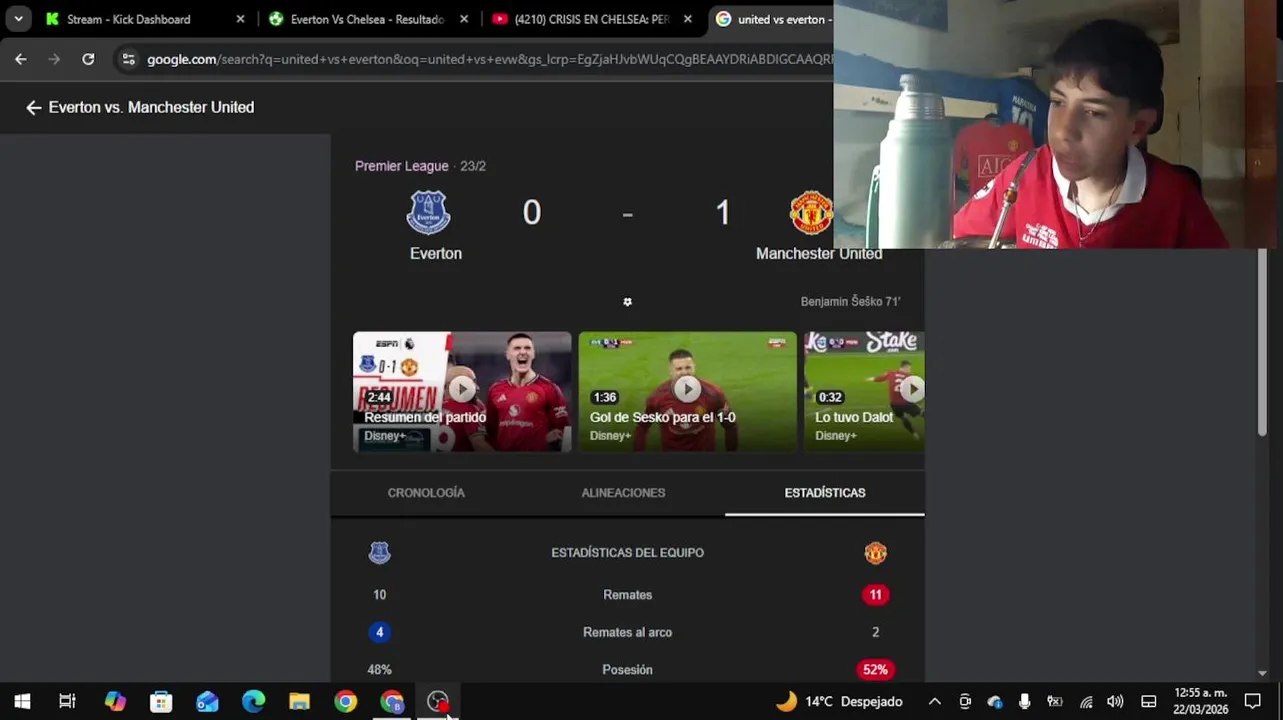
Task: Click the google.com address bar URL
Action: [x=490, y=59]
